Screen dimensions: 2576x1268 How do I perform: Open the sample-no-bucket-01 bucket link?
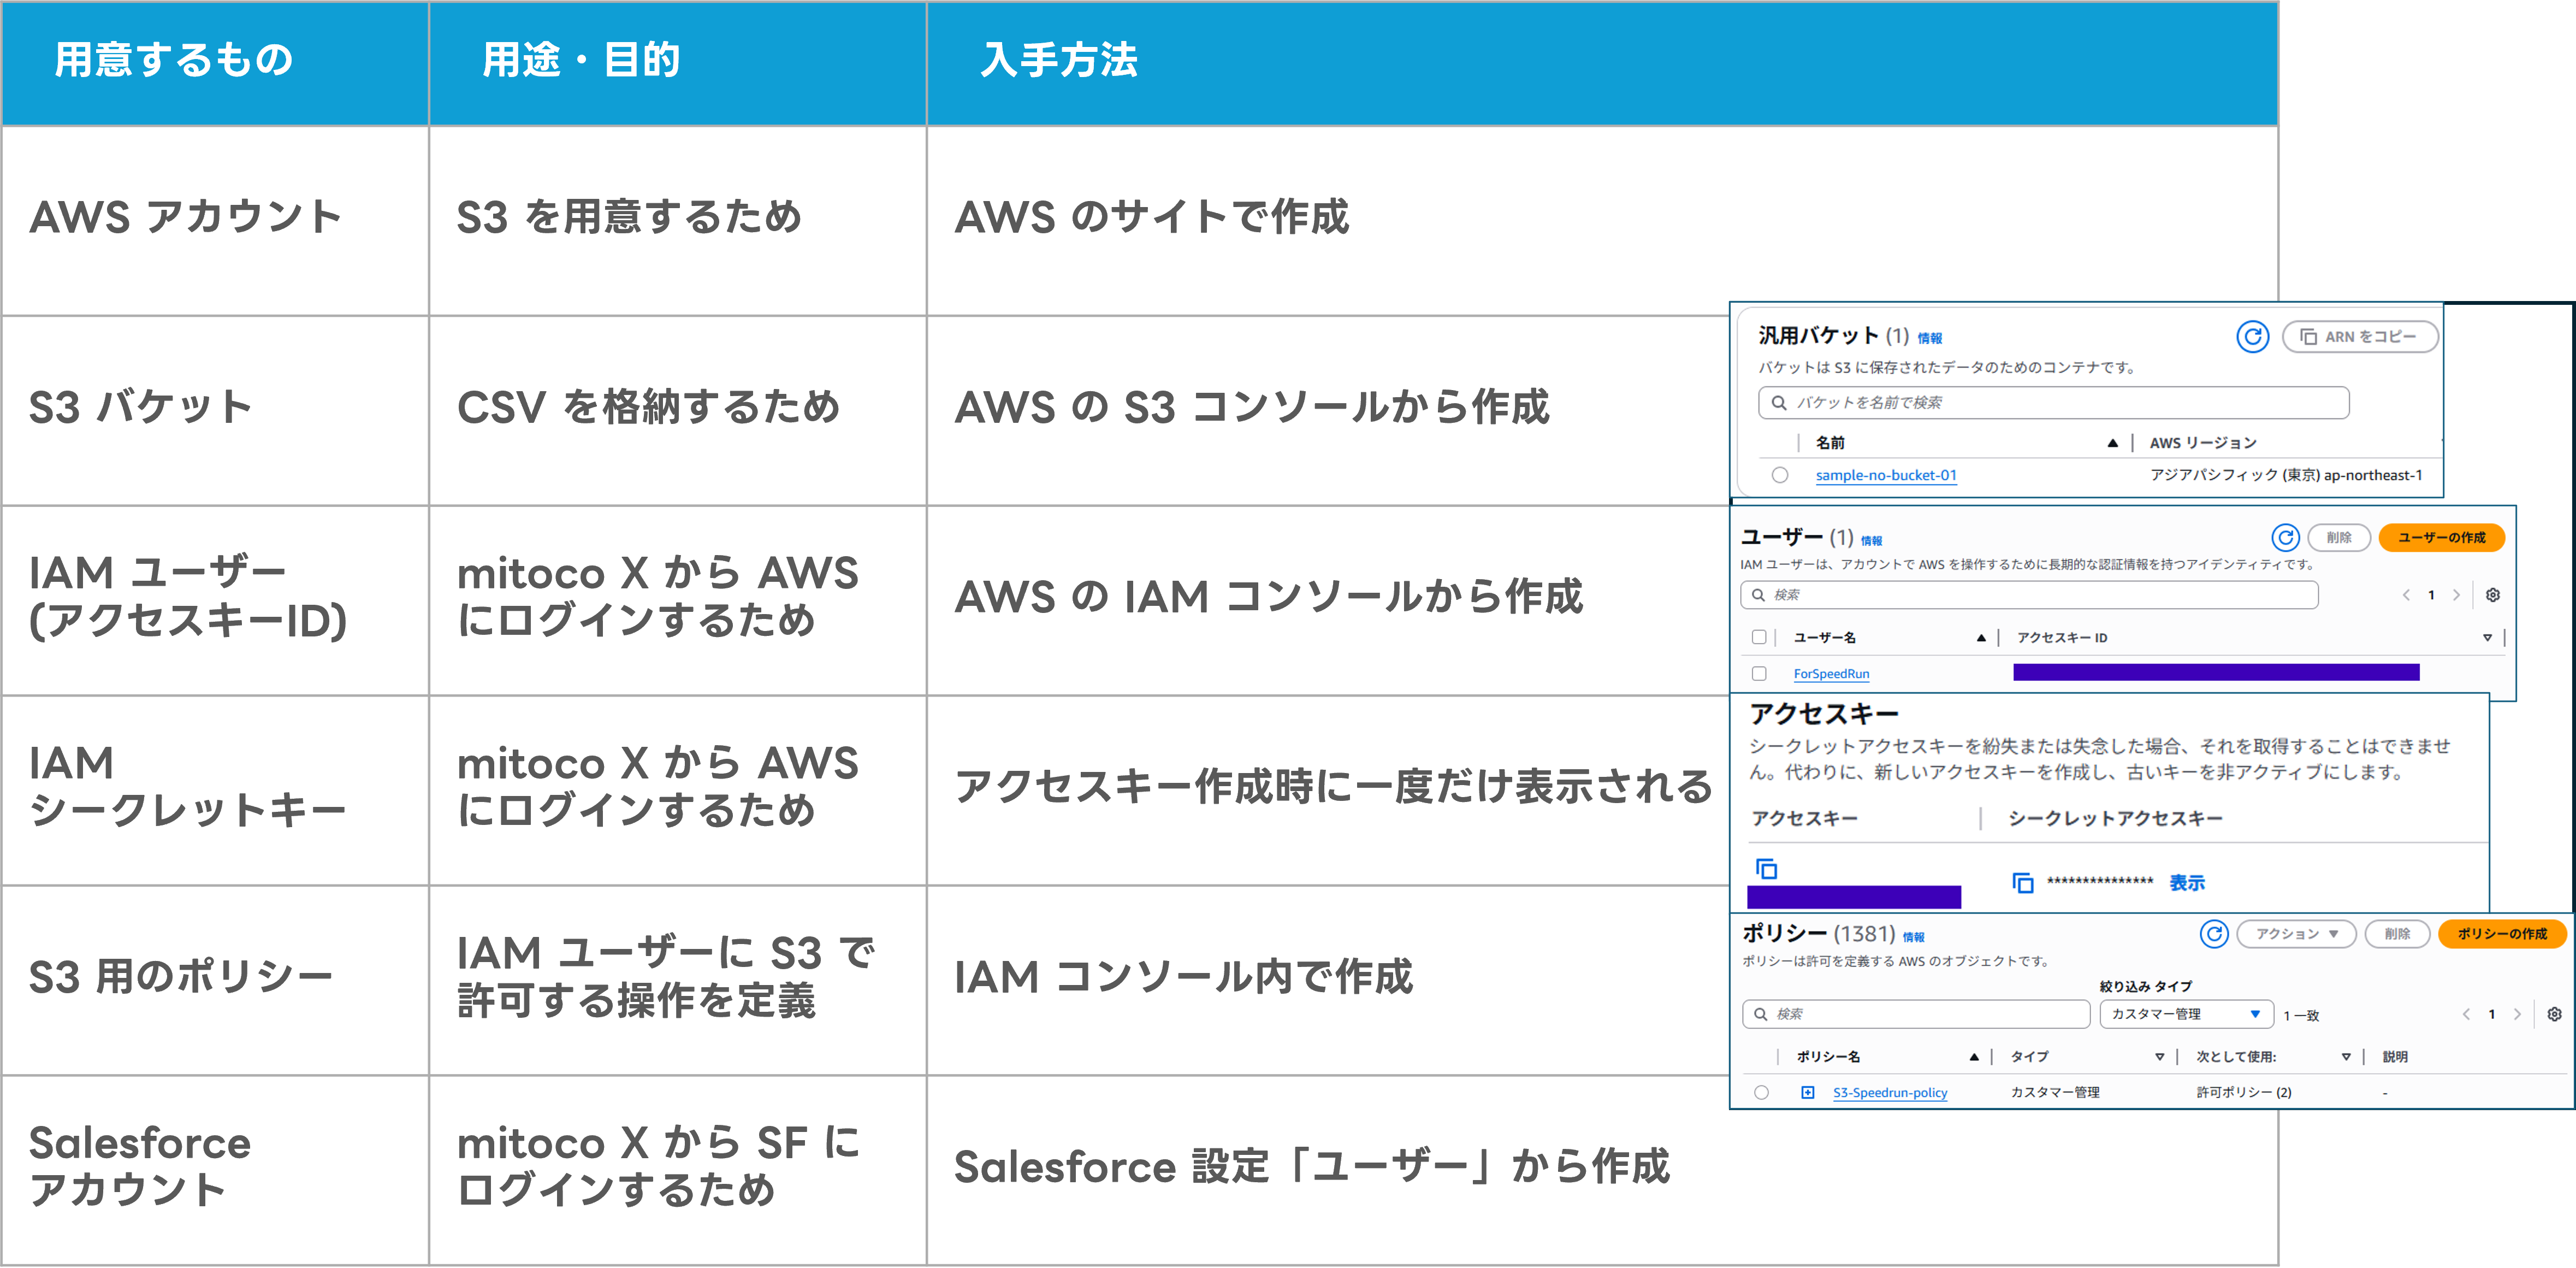(1886, 475)
